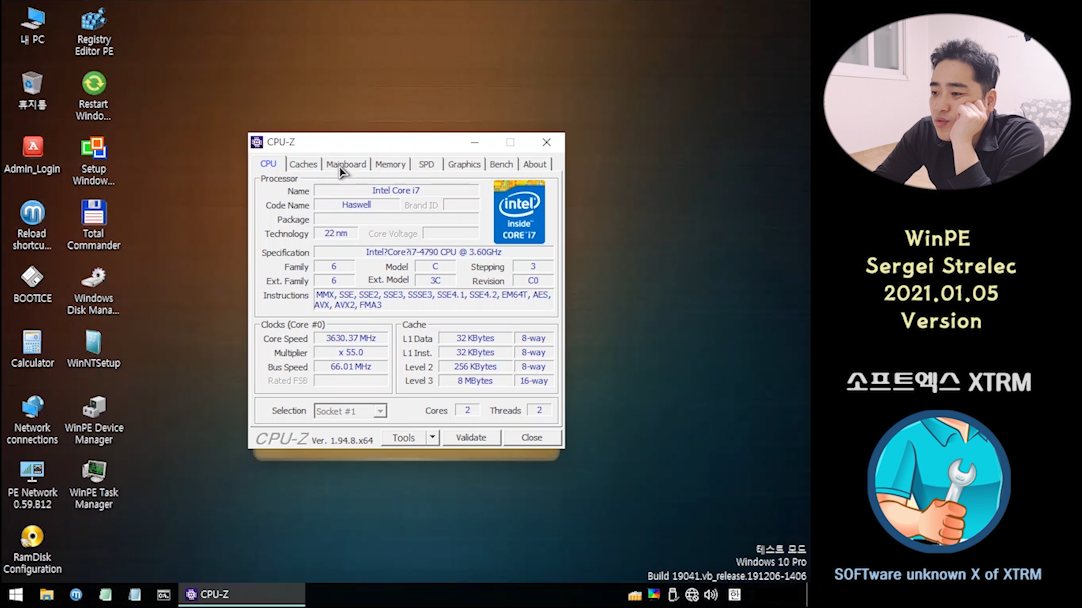Viewport: 1082px width, 608px height.
Task: Open File Explorer from the taskbar
Action: [46, 594]
